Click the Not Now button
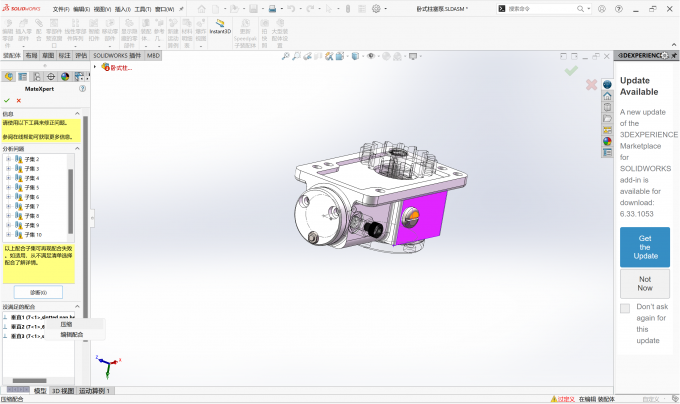Viewport: 680px width, 404px height. pos(645,283)
